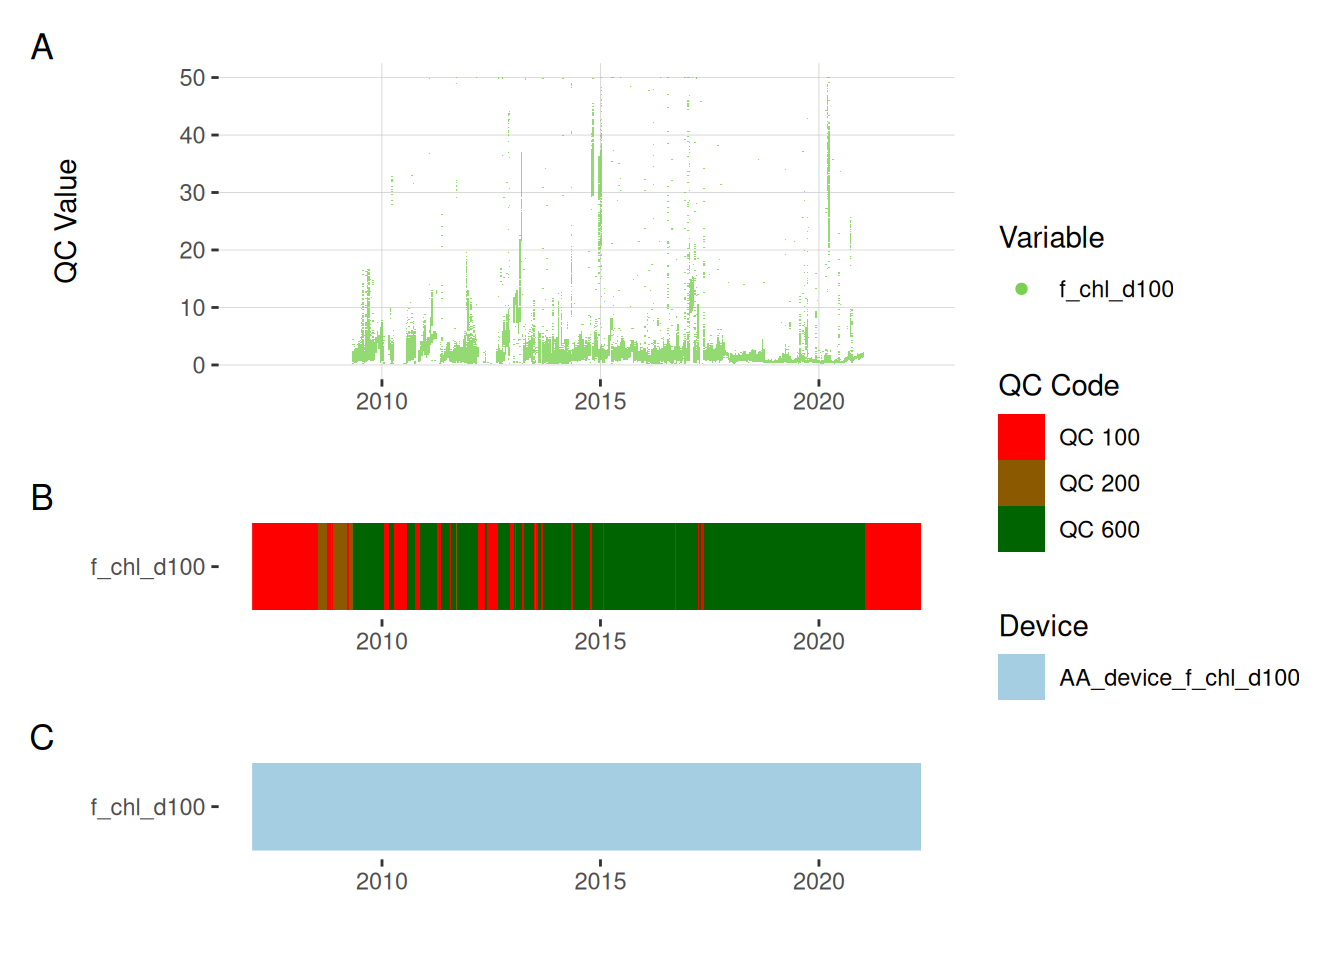Pick the dark green QC 600 swatch
The width and height of the screenshot is (1344, 960).
pyautogui.click(x=1021, y=529)
